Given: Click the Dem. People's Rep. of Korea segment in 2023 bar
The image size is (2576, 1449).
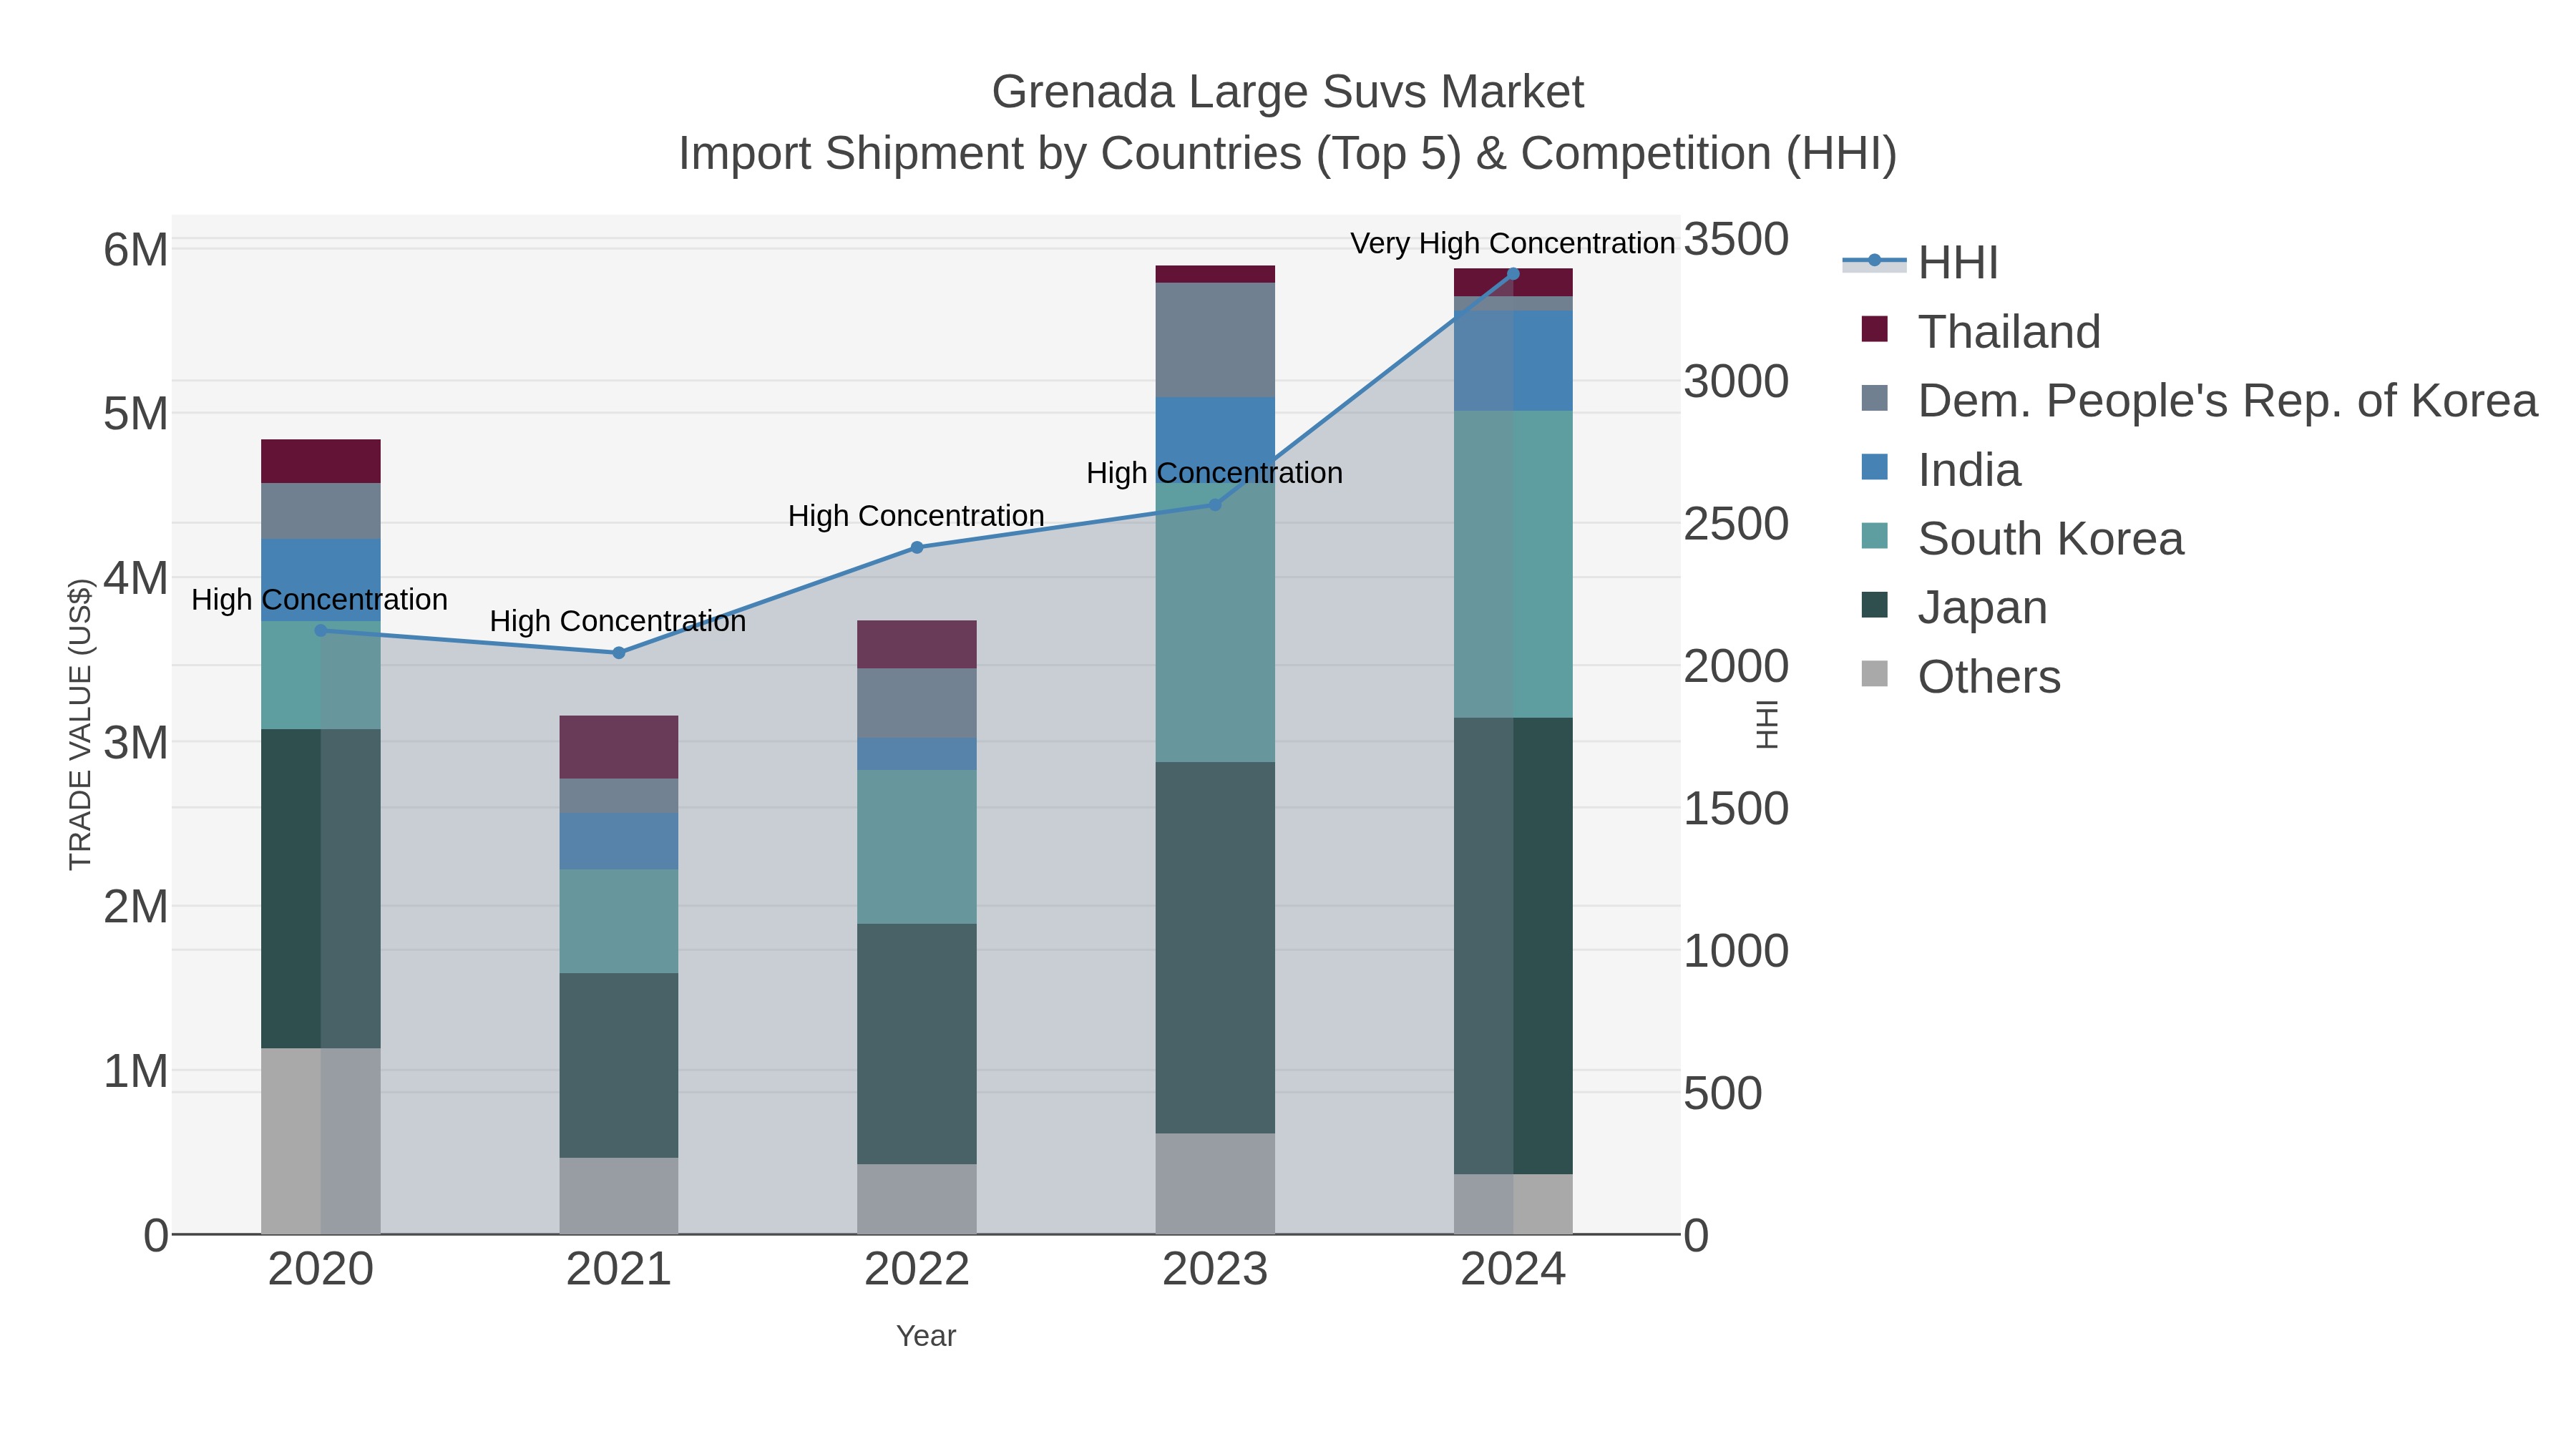Looking at the screenshot, I should tap(1215, 340).
